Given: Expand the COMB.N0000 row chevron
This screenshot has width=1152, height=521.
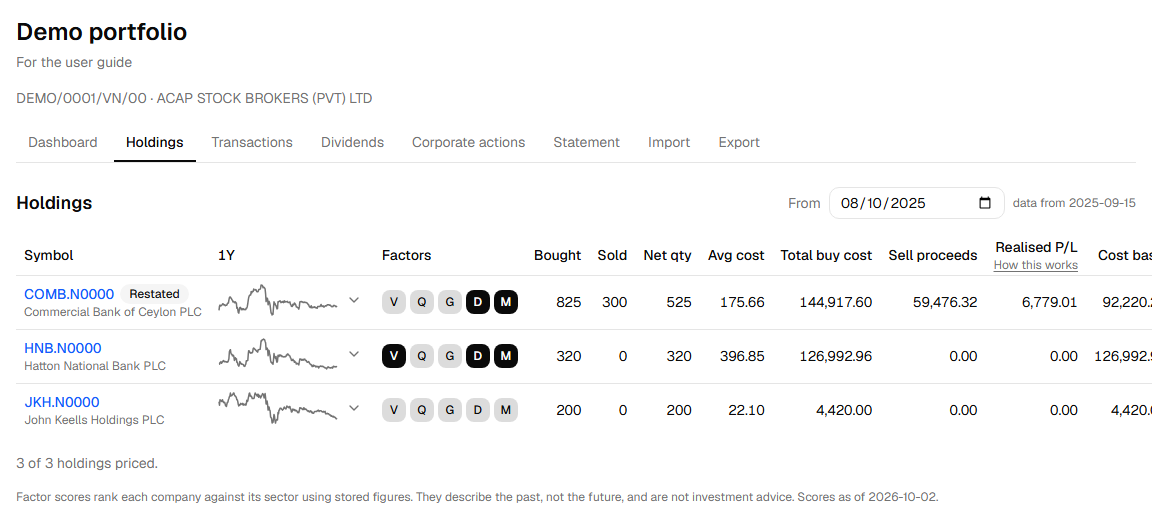Looking at the screenshot, I should pos(354,300).
